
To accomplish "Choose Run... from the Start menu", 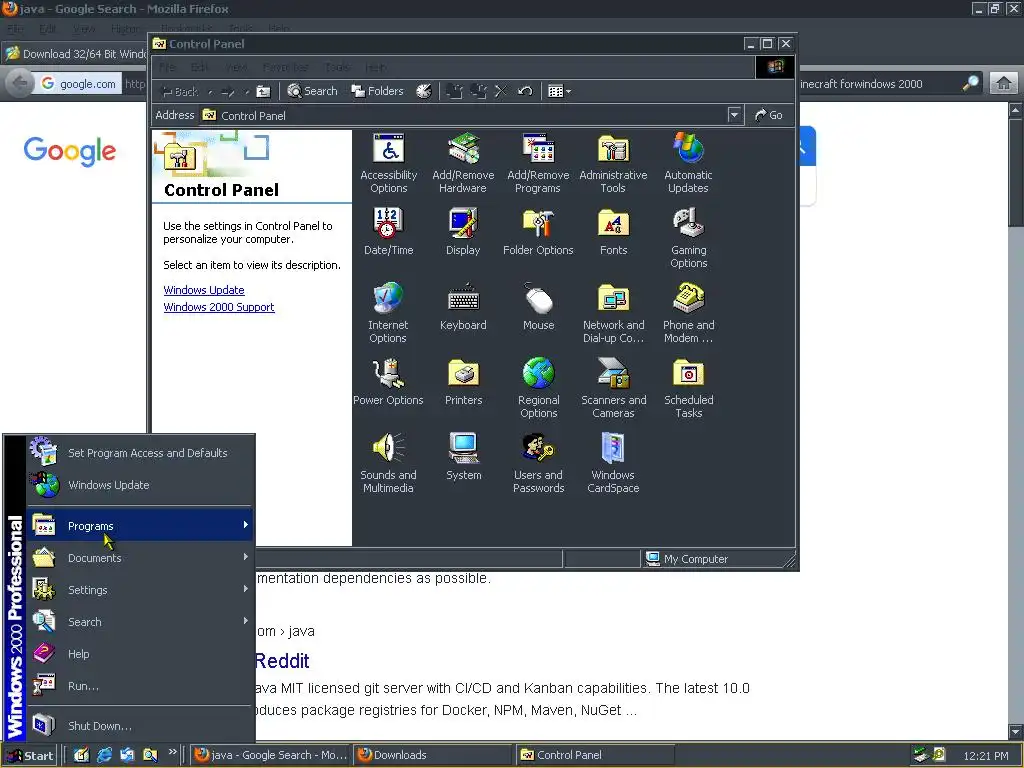I will click(x=140, y=686).
